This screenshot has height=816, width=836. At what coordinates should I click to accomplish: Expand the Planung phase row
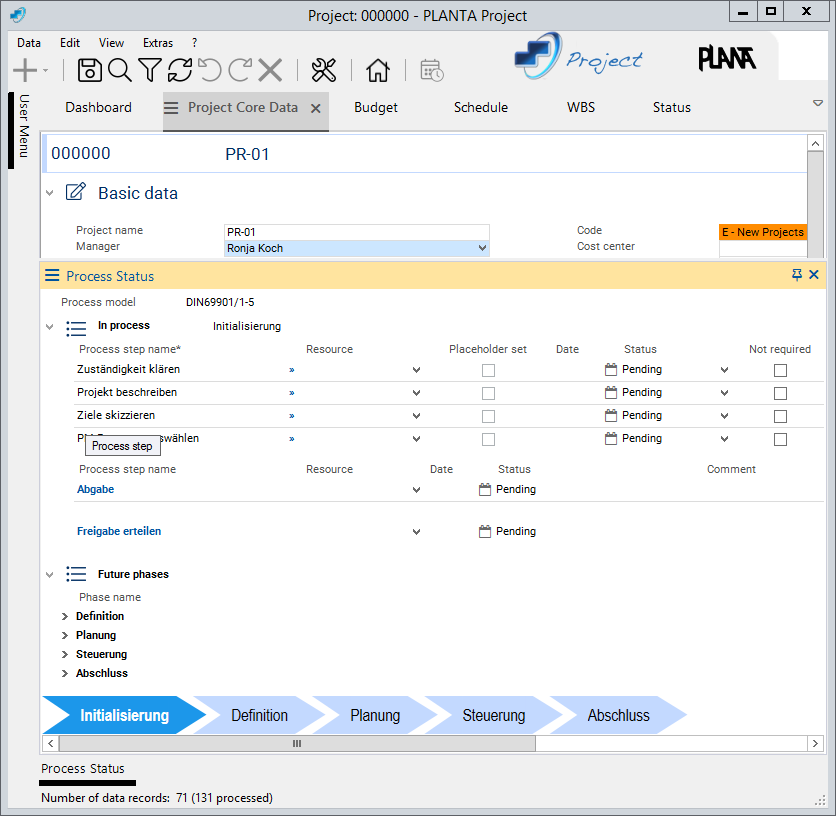pos(65,635)
